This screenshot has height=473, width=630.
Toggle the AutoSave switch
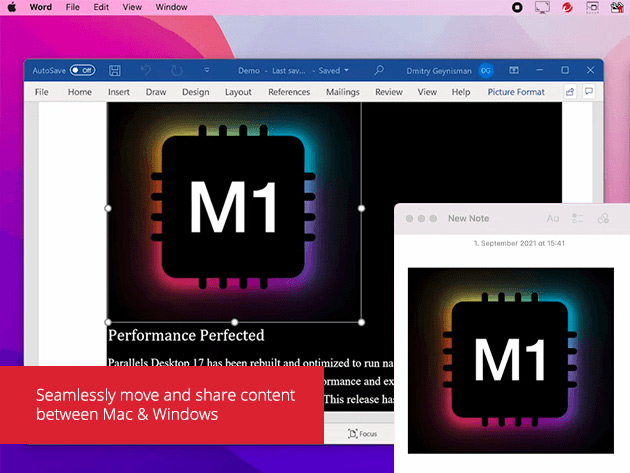(82, 70)
